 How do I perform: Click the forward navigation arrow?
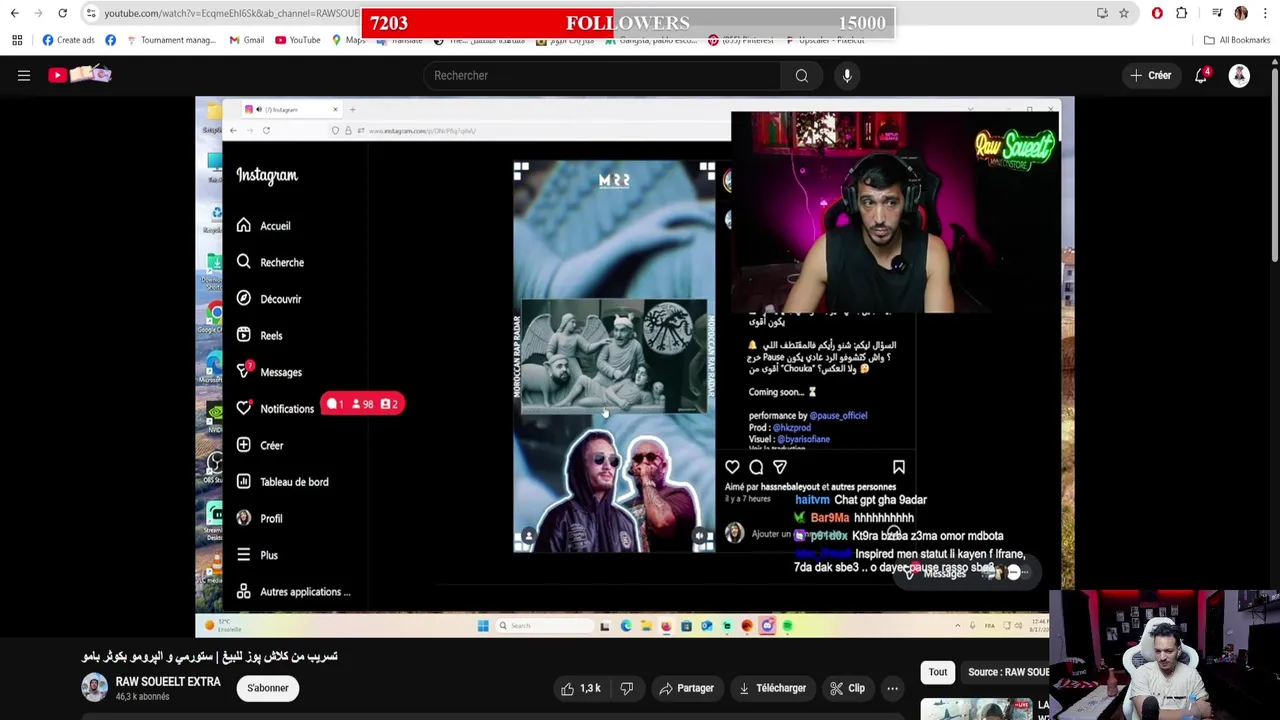tap(38, 13)
